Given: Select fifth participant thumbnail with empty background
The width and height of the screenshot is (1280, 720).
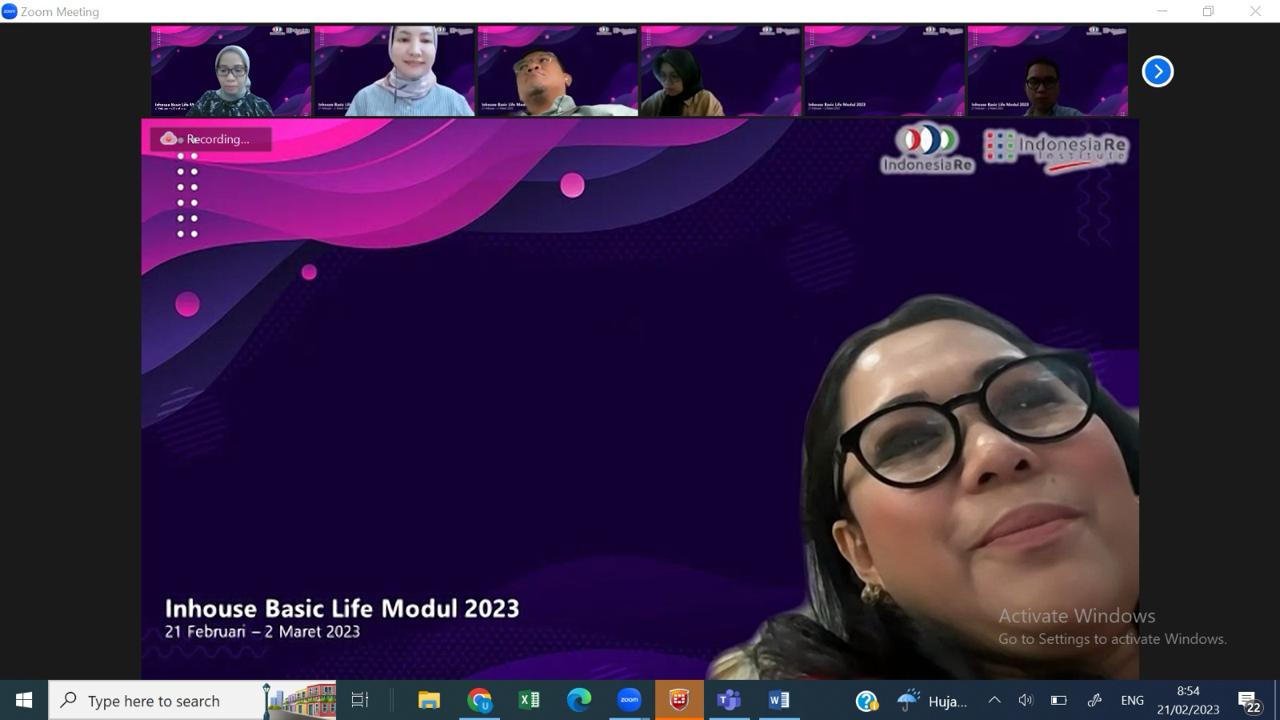Looking at the screenshot, I should tap(884, 71).
